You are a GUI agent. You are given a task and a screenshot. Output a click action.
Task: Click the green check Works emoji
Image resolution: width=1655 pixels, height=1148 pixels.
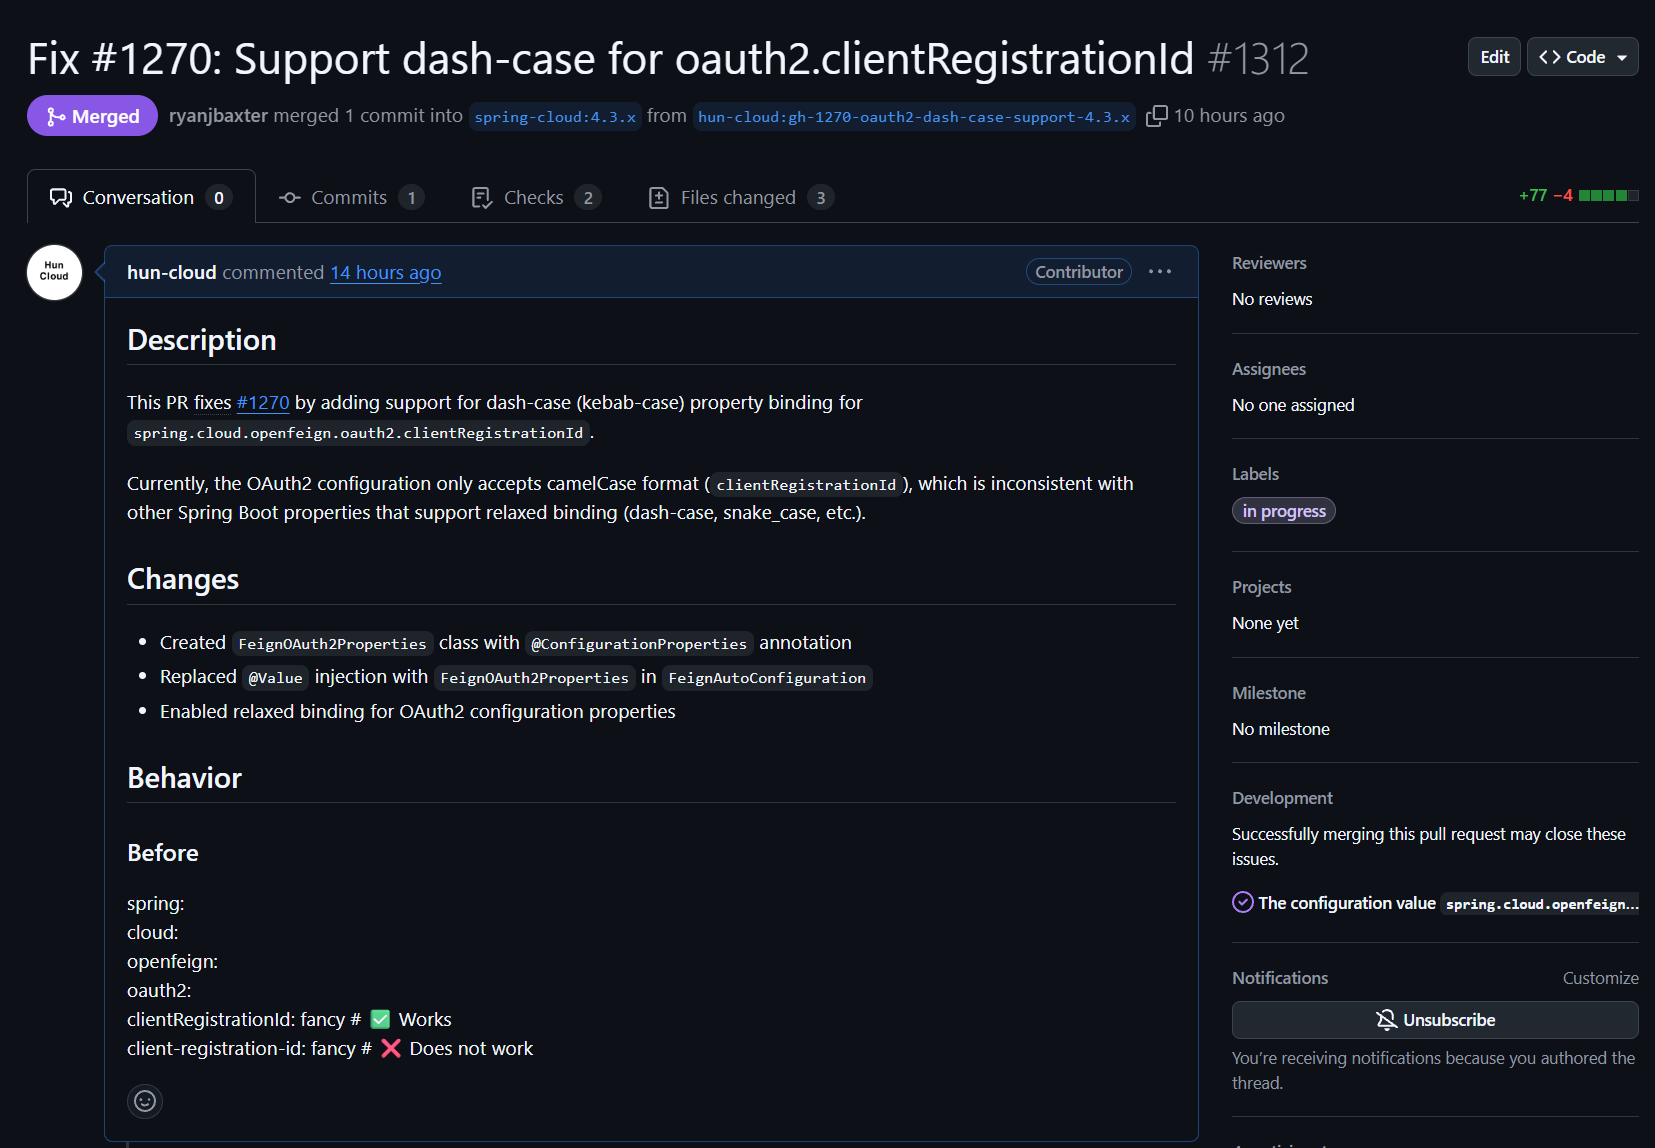[380, 1019]
